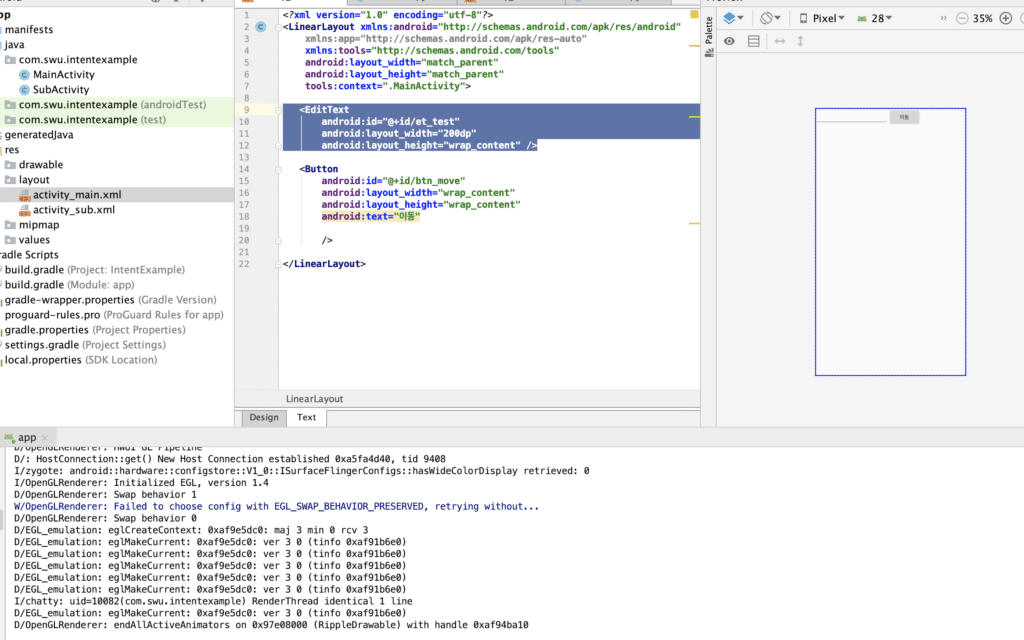Click the vertical expand arrow icon
This screenshot has width=1024, height=640.
tap(800, 41)
